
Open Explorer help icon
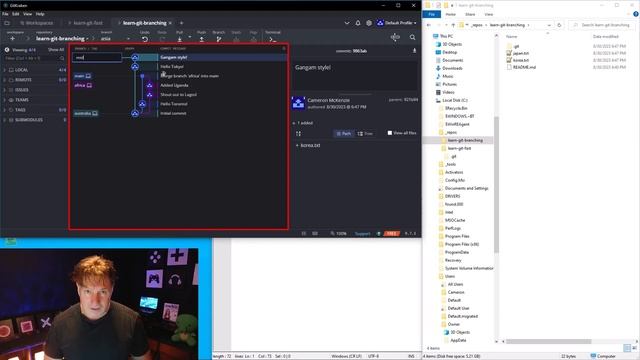(636, 14)
